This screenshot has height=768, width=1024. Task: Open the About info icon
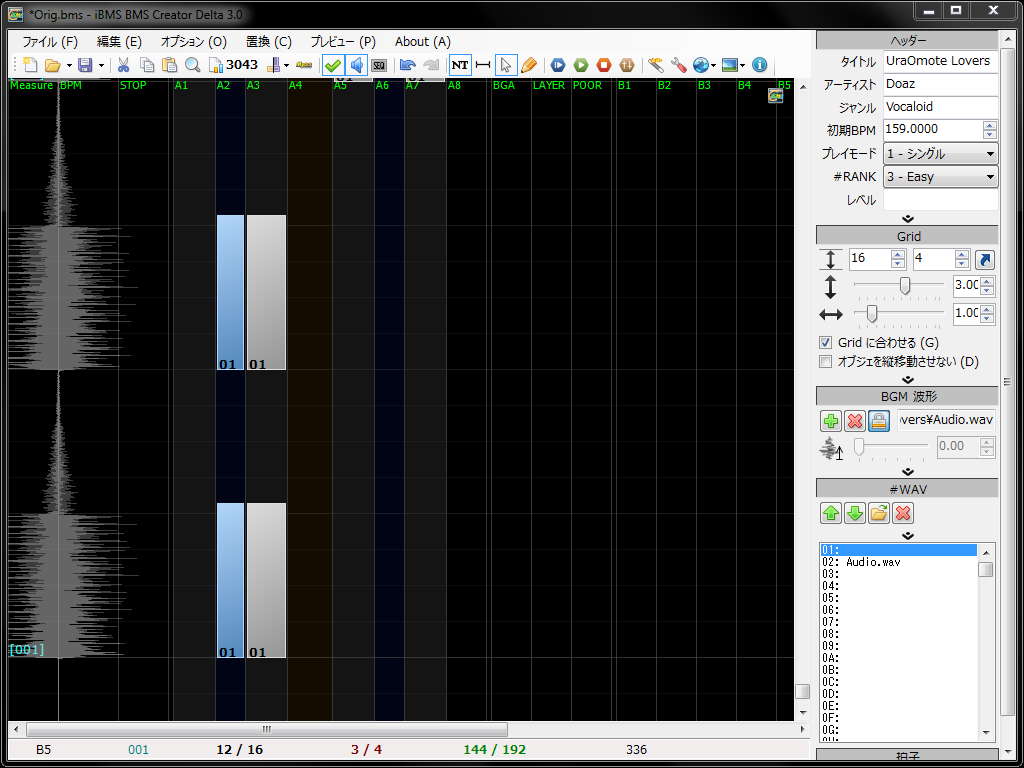tap(759, 64)
